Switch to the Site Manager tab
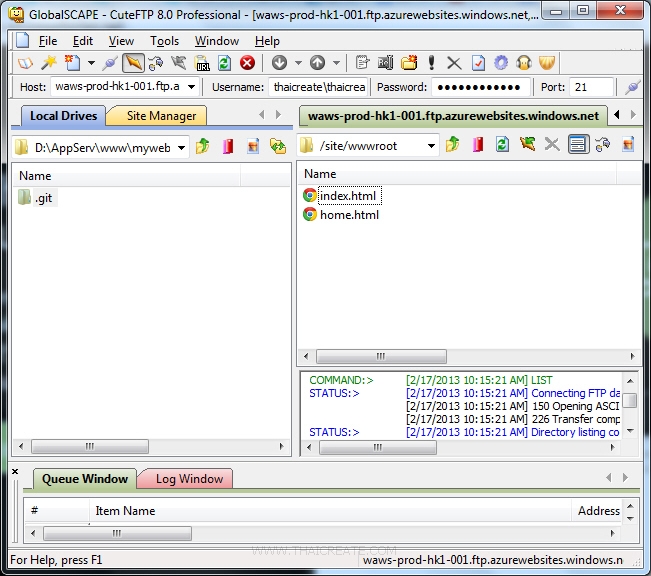 click(x=160, y=116)
